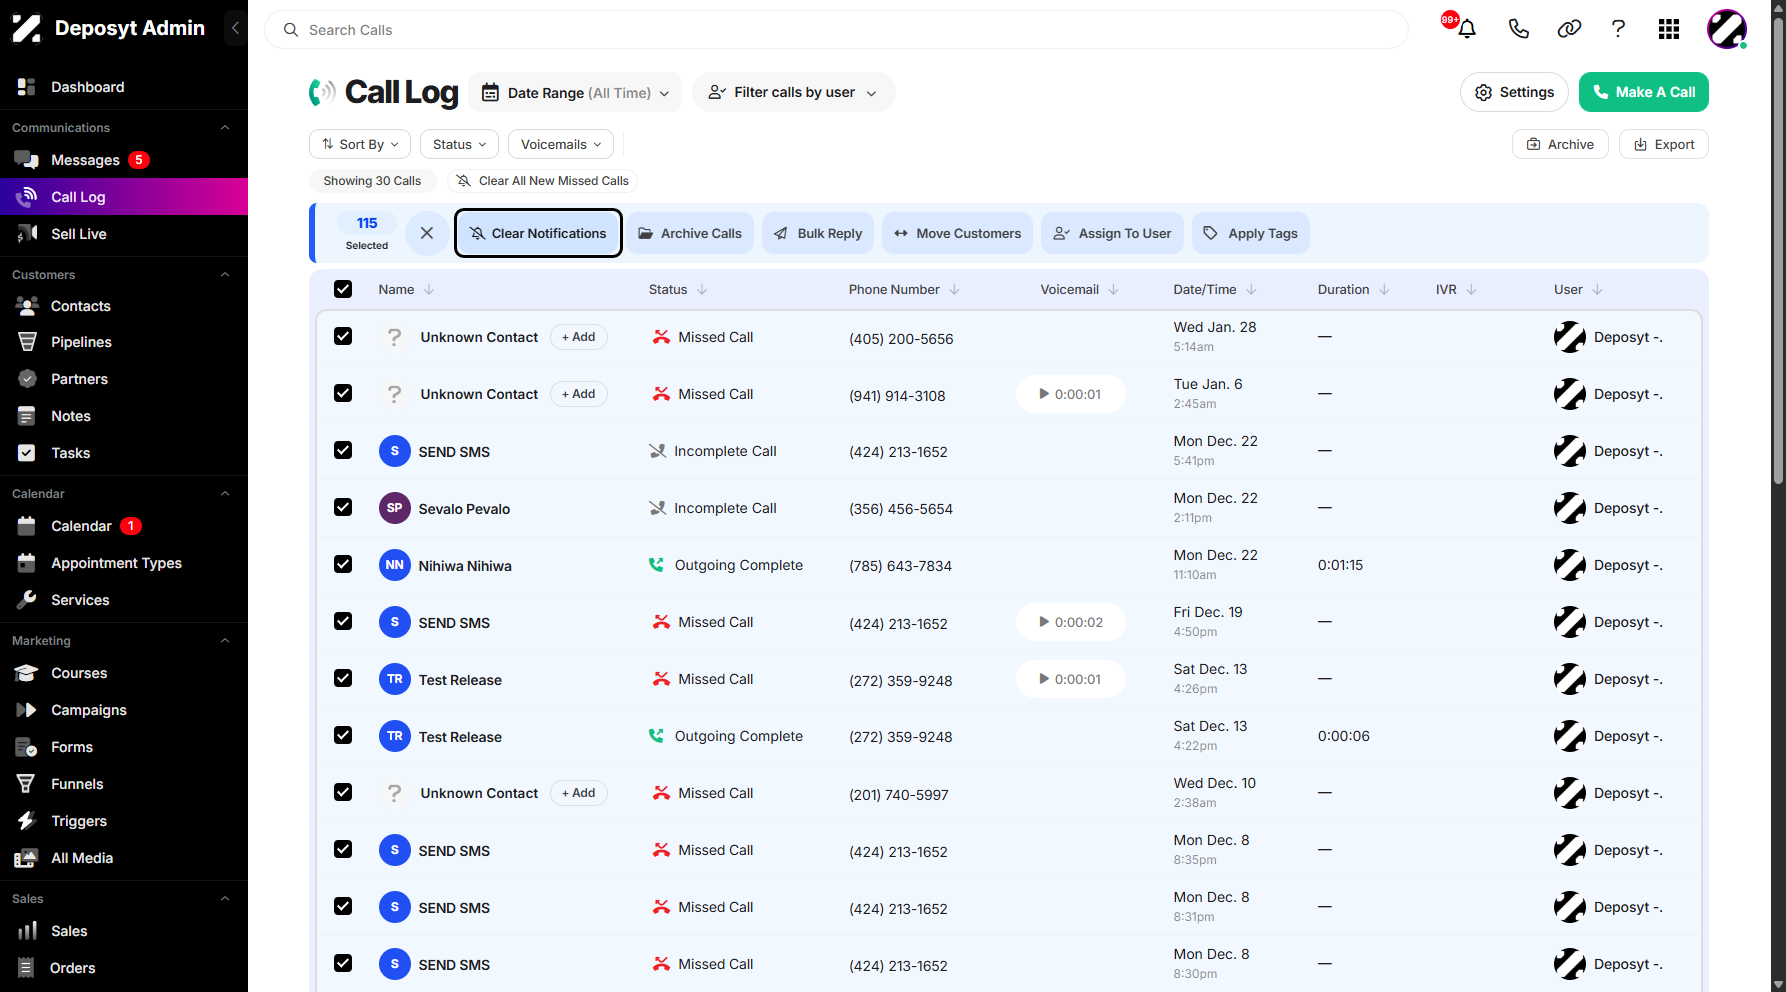Open the user profile avatar

coord(1726,29)
